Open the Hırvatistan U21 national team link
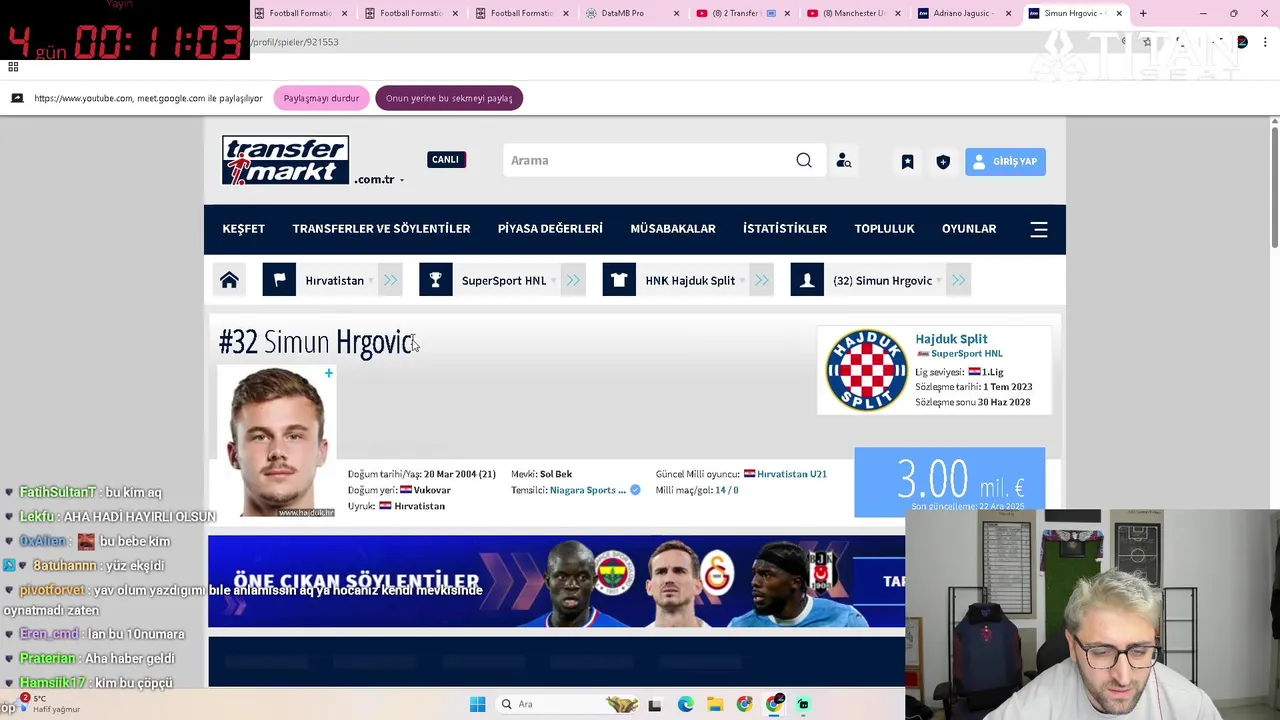Image resolution: width=1280 pixels, height=720 pixels. click(x=792, y=474)
